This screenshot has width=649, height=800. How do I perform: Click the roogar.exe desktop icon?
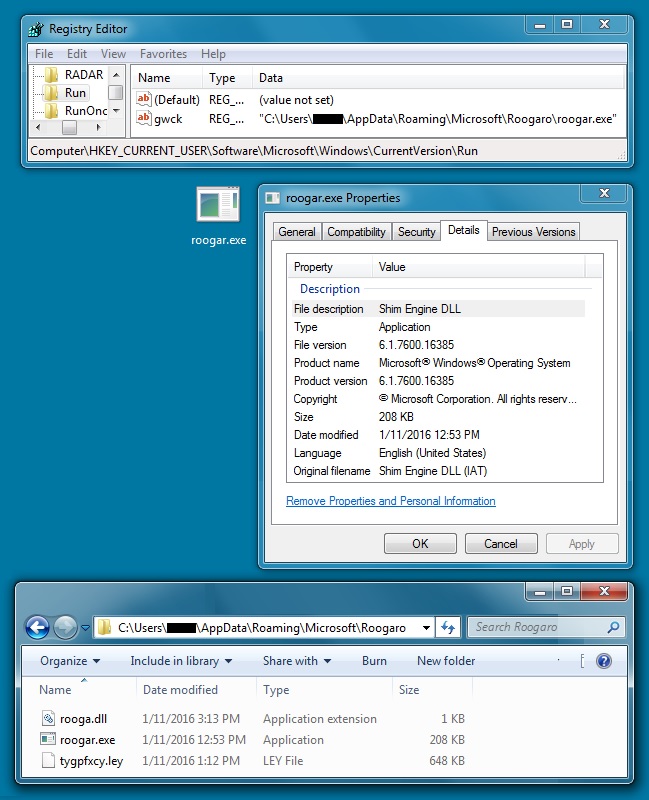tap(218, 206)
